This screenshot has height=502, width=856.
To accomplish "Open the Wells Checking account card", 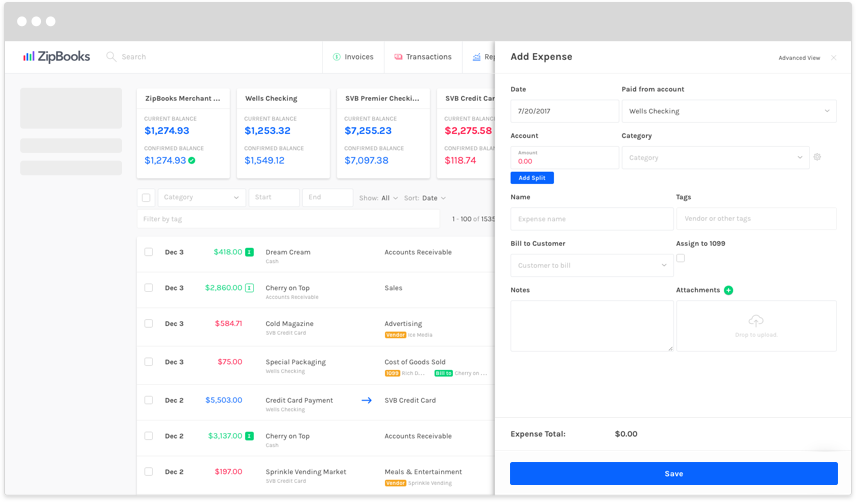I will pos(283,133).
